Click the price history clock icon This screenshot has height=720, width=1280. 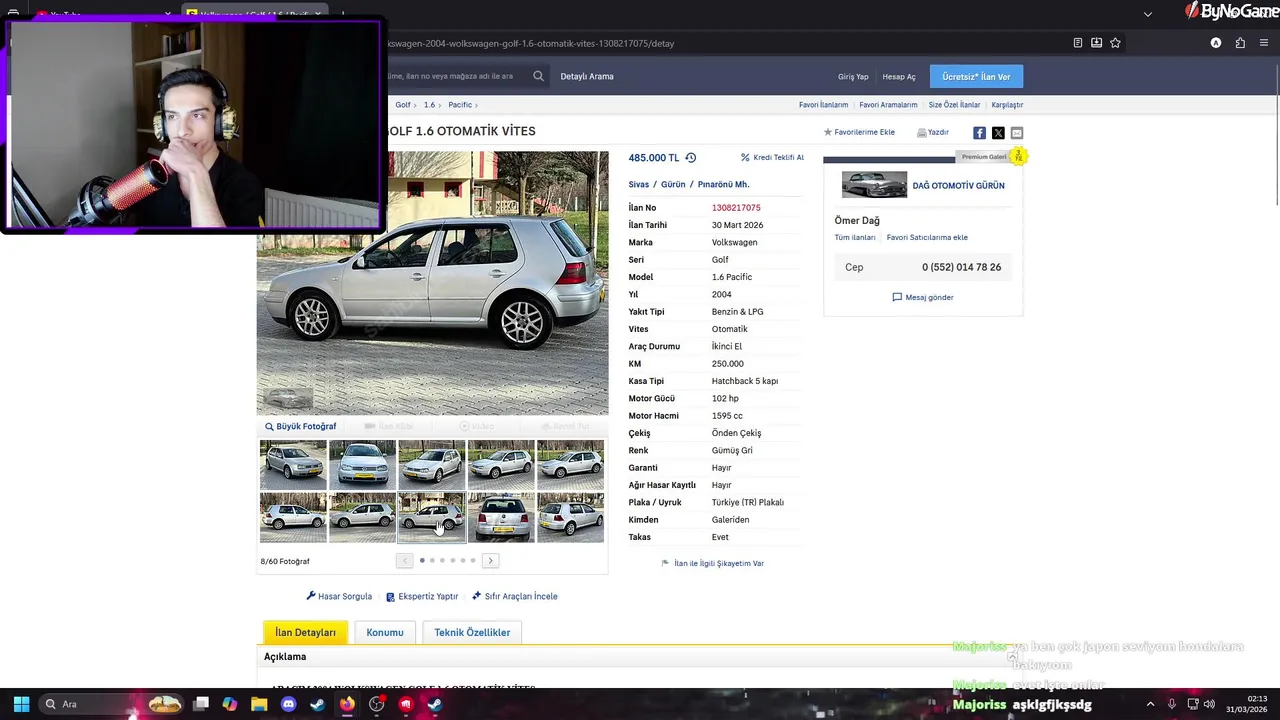point(690,158)
